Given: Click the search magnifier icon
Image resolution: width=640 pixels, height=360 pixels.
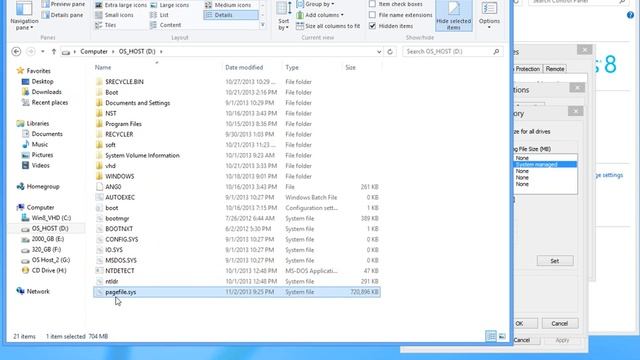Looking at the screenshot, I should click(x=496, y=51).
